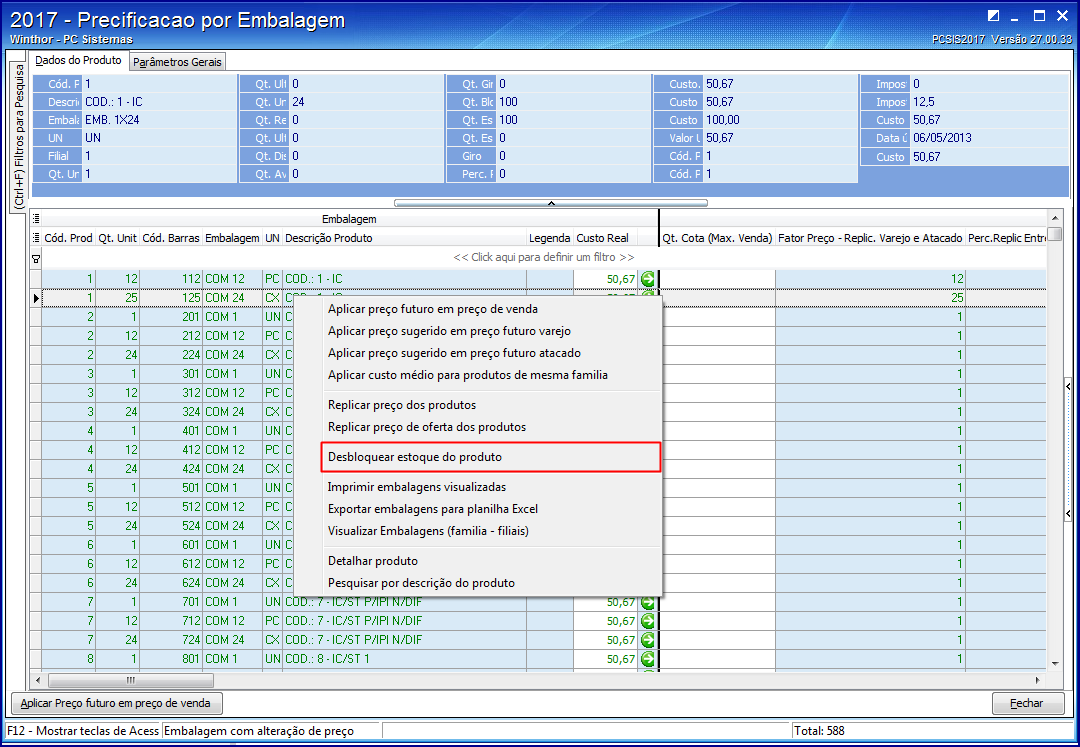Collapse the product data panel using center bar
This screenshot has height=747, width=1080.
[x=551, y=203]
